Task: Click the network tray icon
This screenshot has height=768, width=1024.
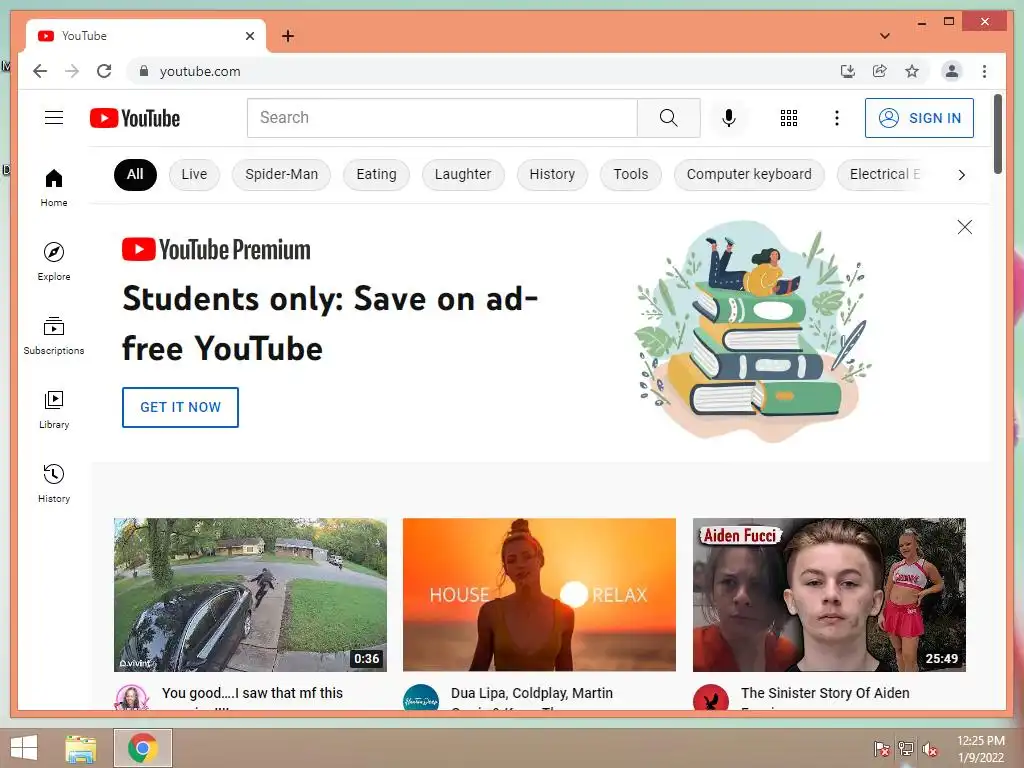Action: click(x=906, y=748)
